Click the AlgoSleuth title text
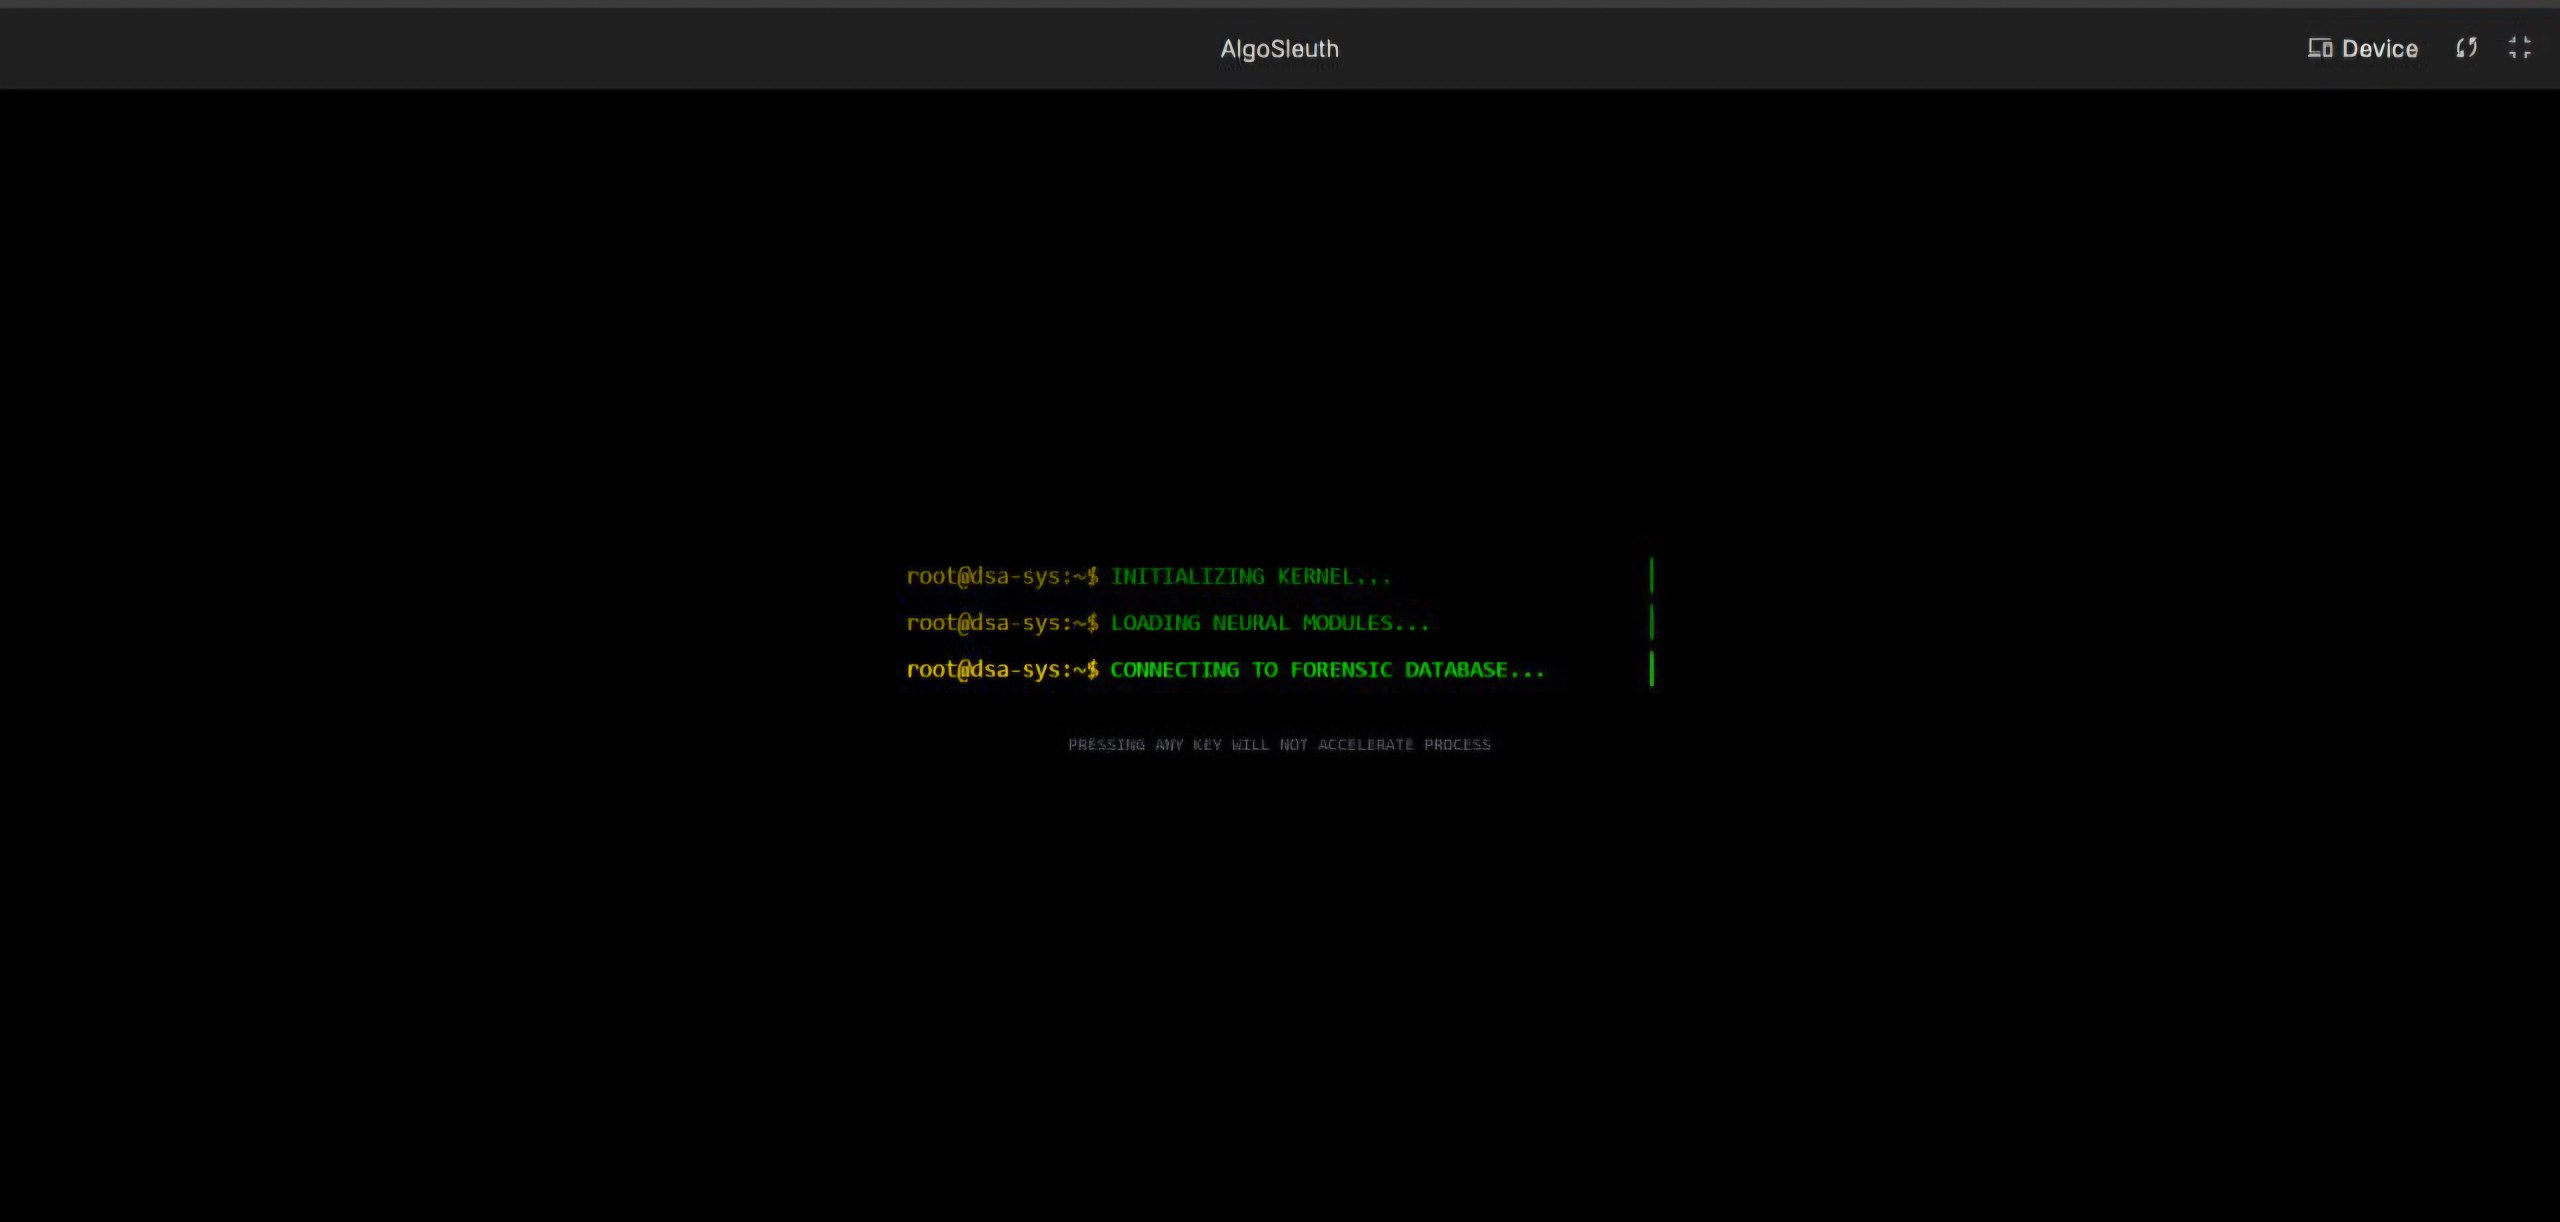2560x1222 pixels. (1279, 49)
